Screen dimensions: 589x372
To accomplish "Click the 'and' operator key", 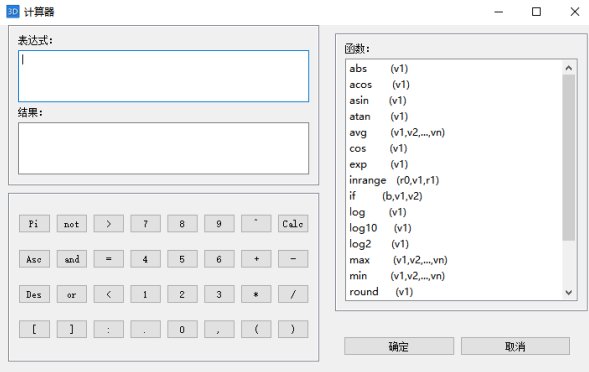I will tap(72, 259).
